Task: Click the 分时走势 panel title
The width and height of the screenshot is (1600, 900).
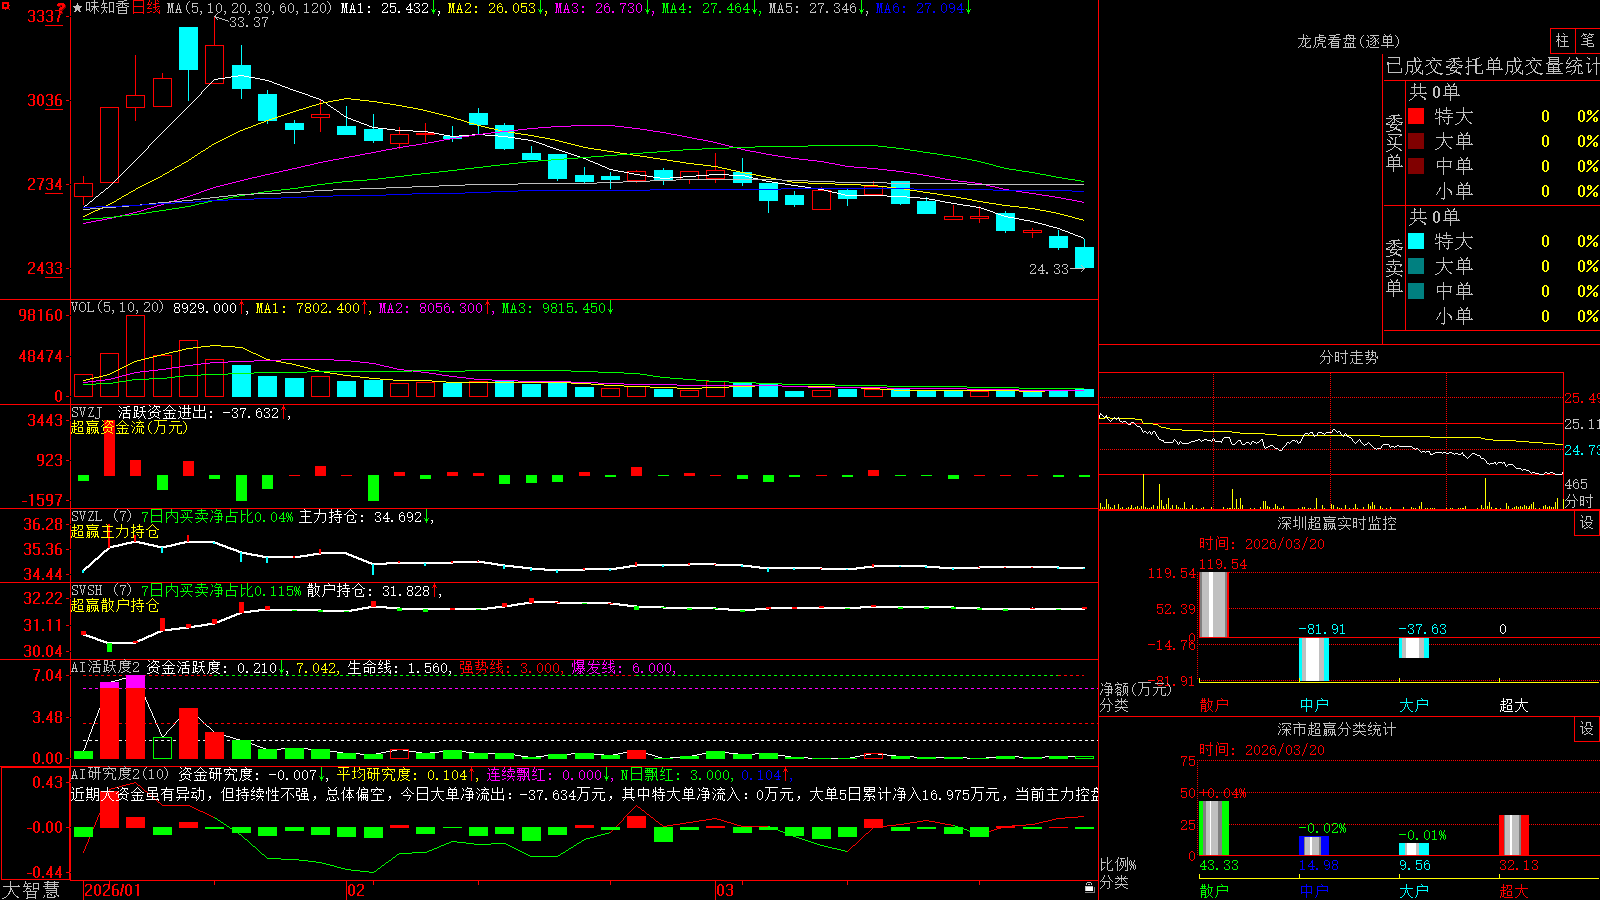Action: [x=1348, y=357]
